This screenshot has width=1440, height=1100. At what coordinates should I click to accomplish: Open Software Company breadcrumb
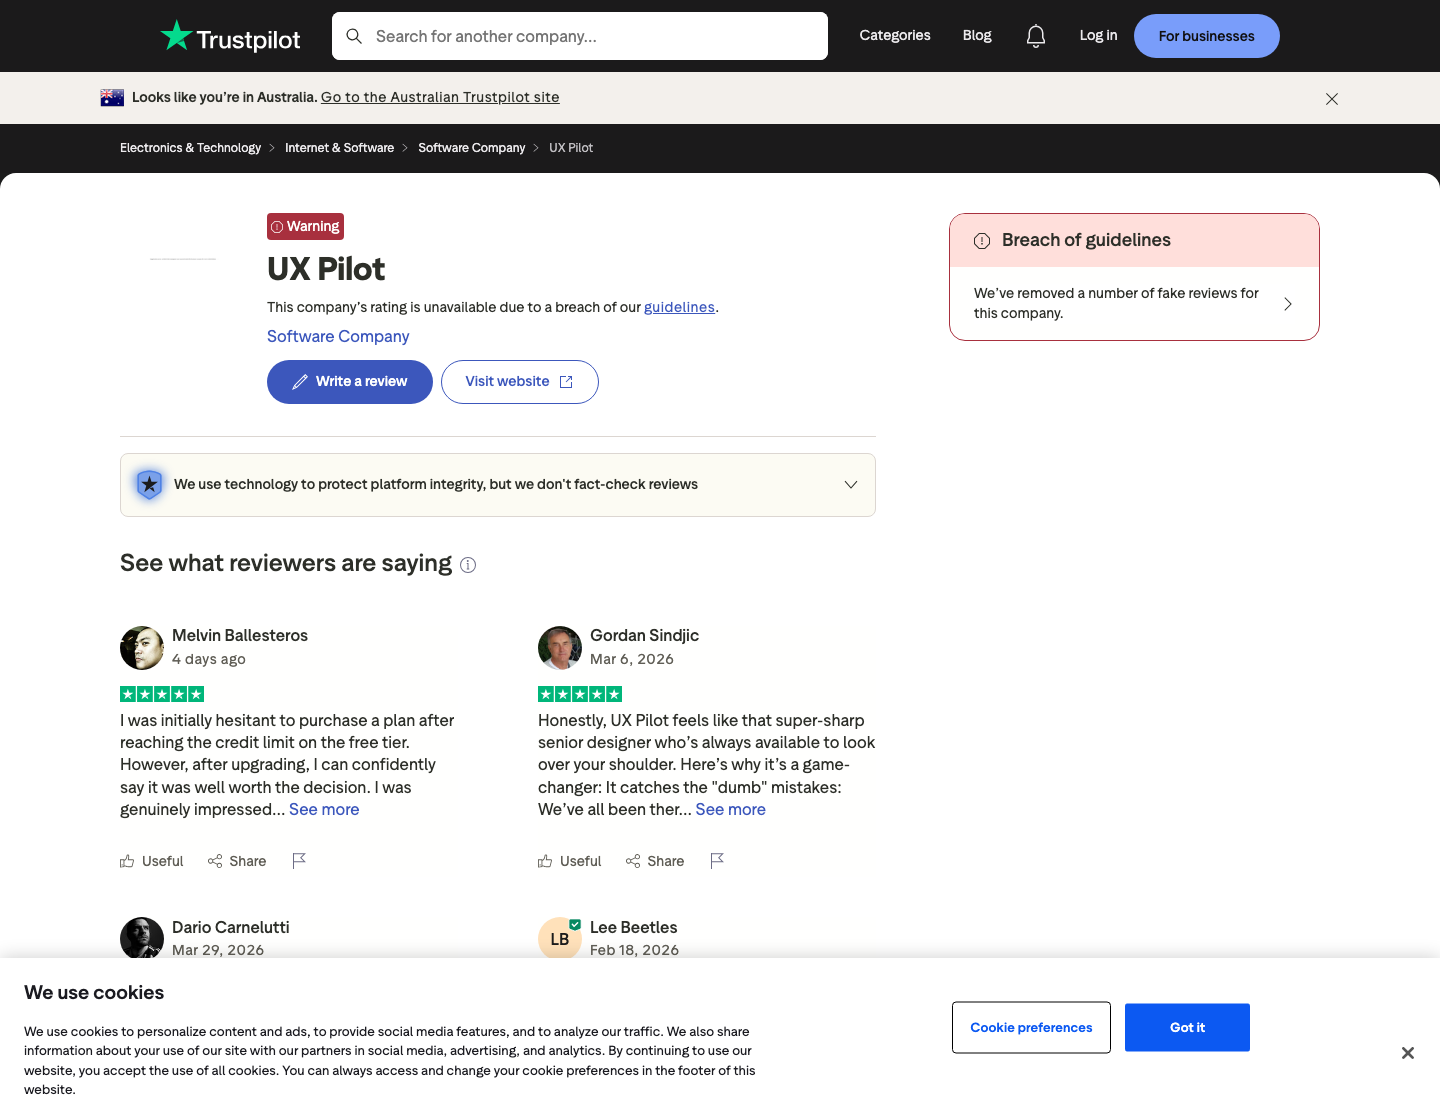471,148
